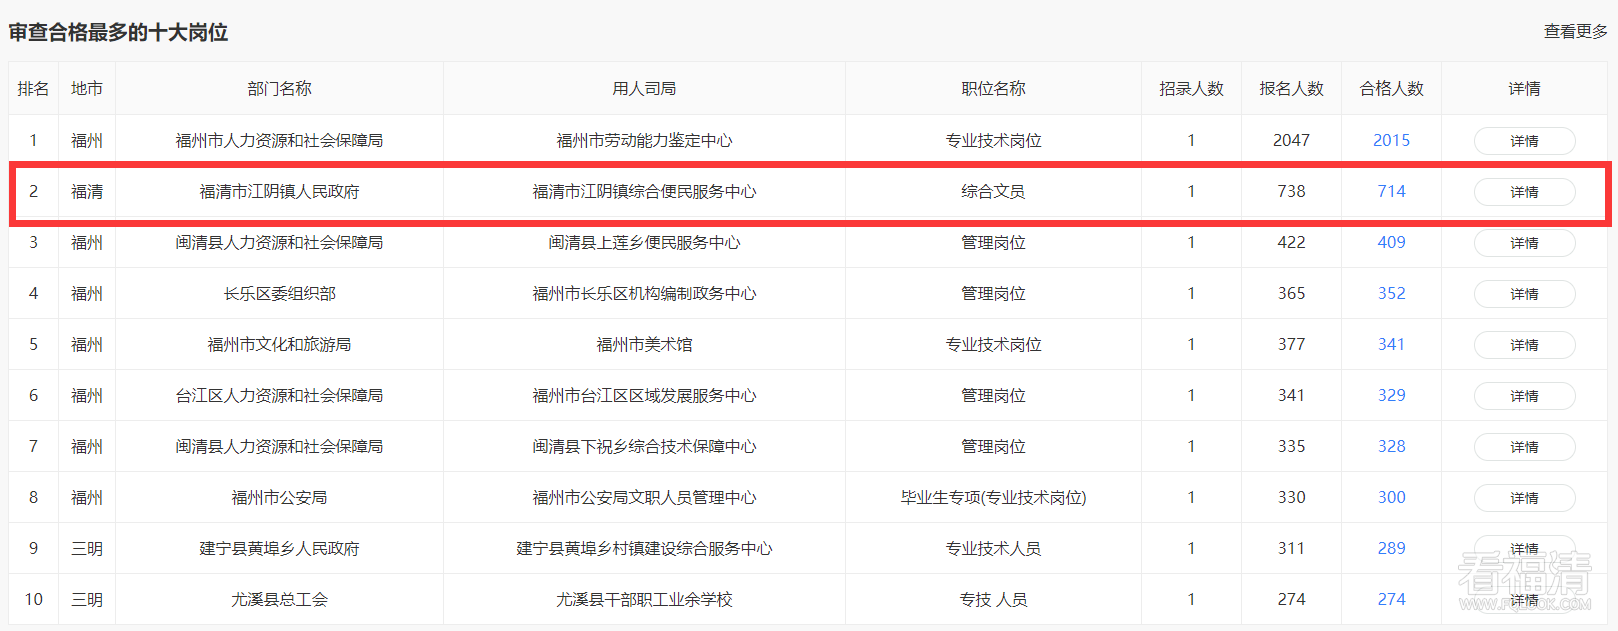This screenshot has width=1618, height=631.
Task: Click the 部门名称 column header
Action: point(279,88)
